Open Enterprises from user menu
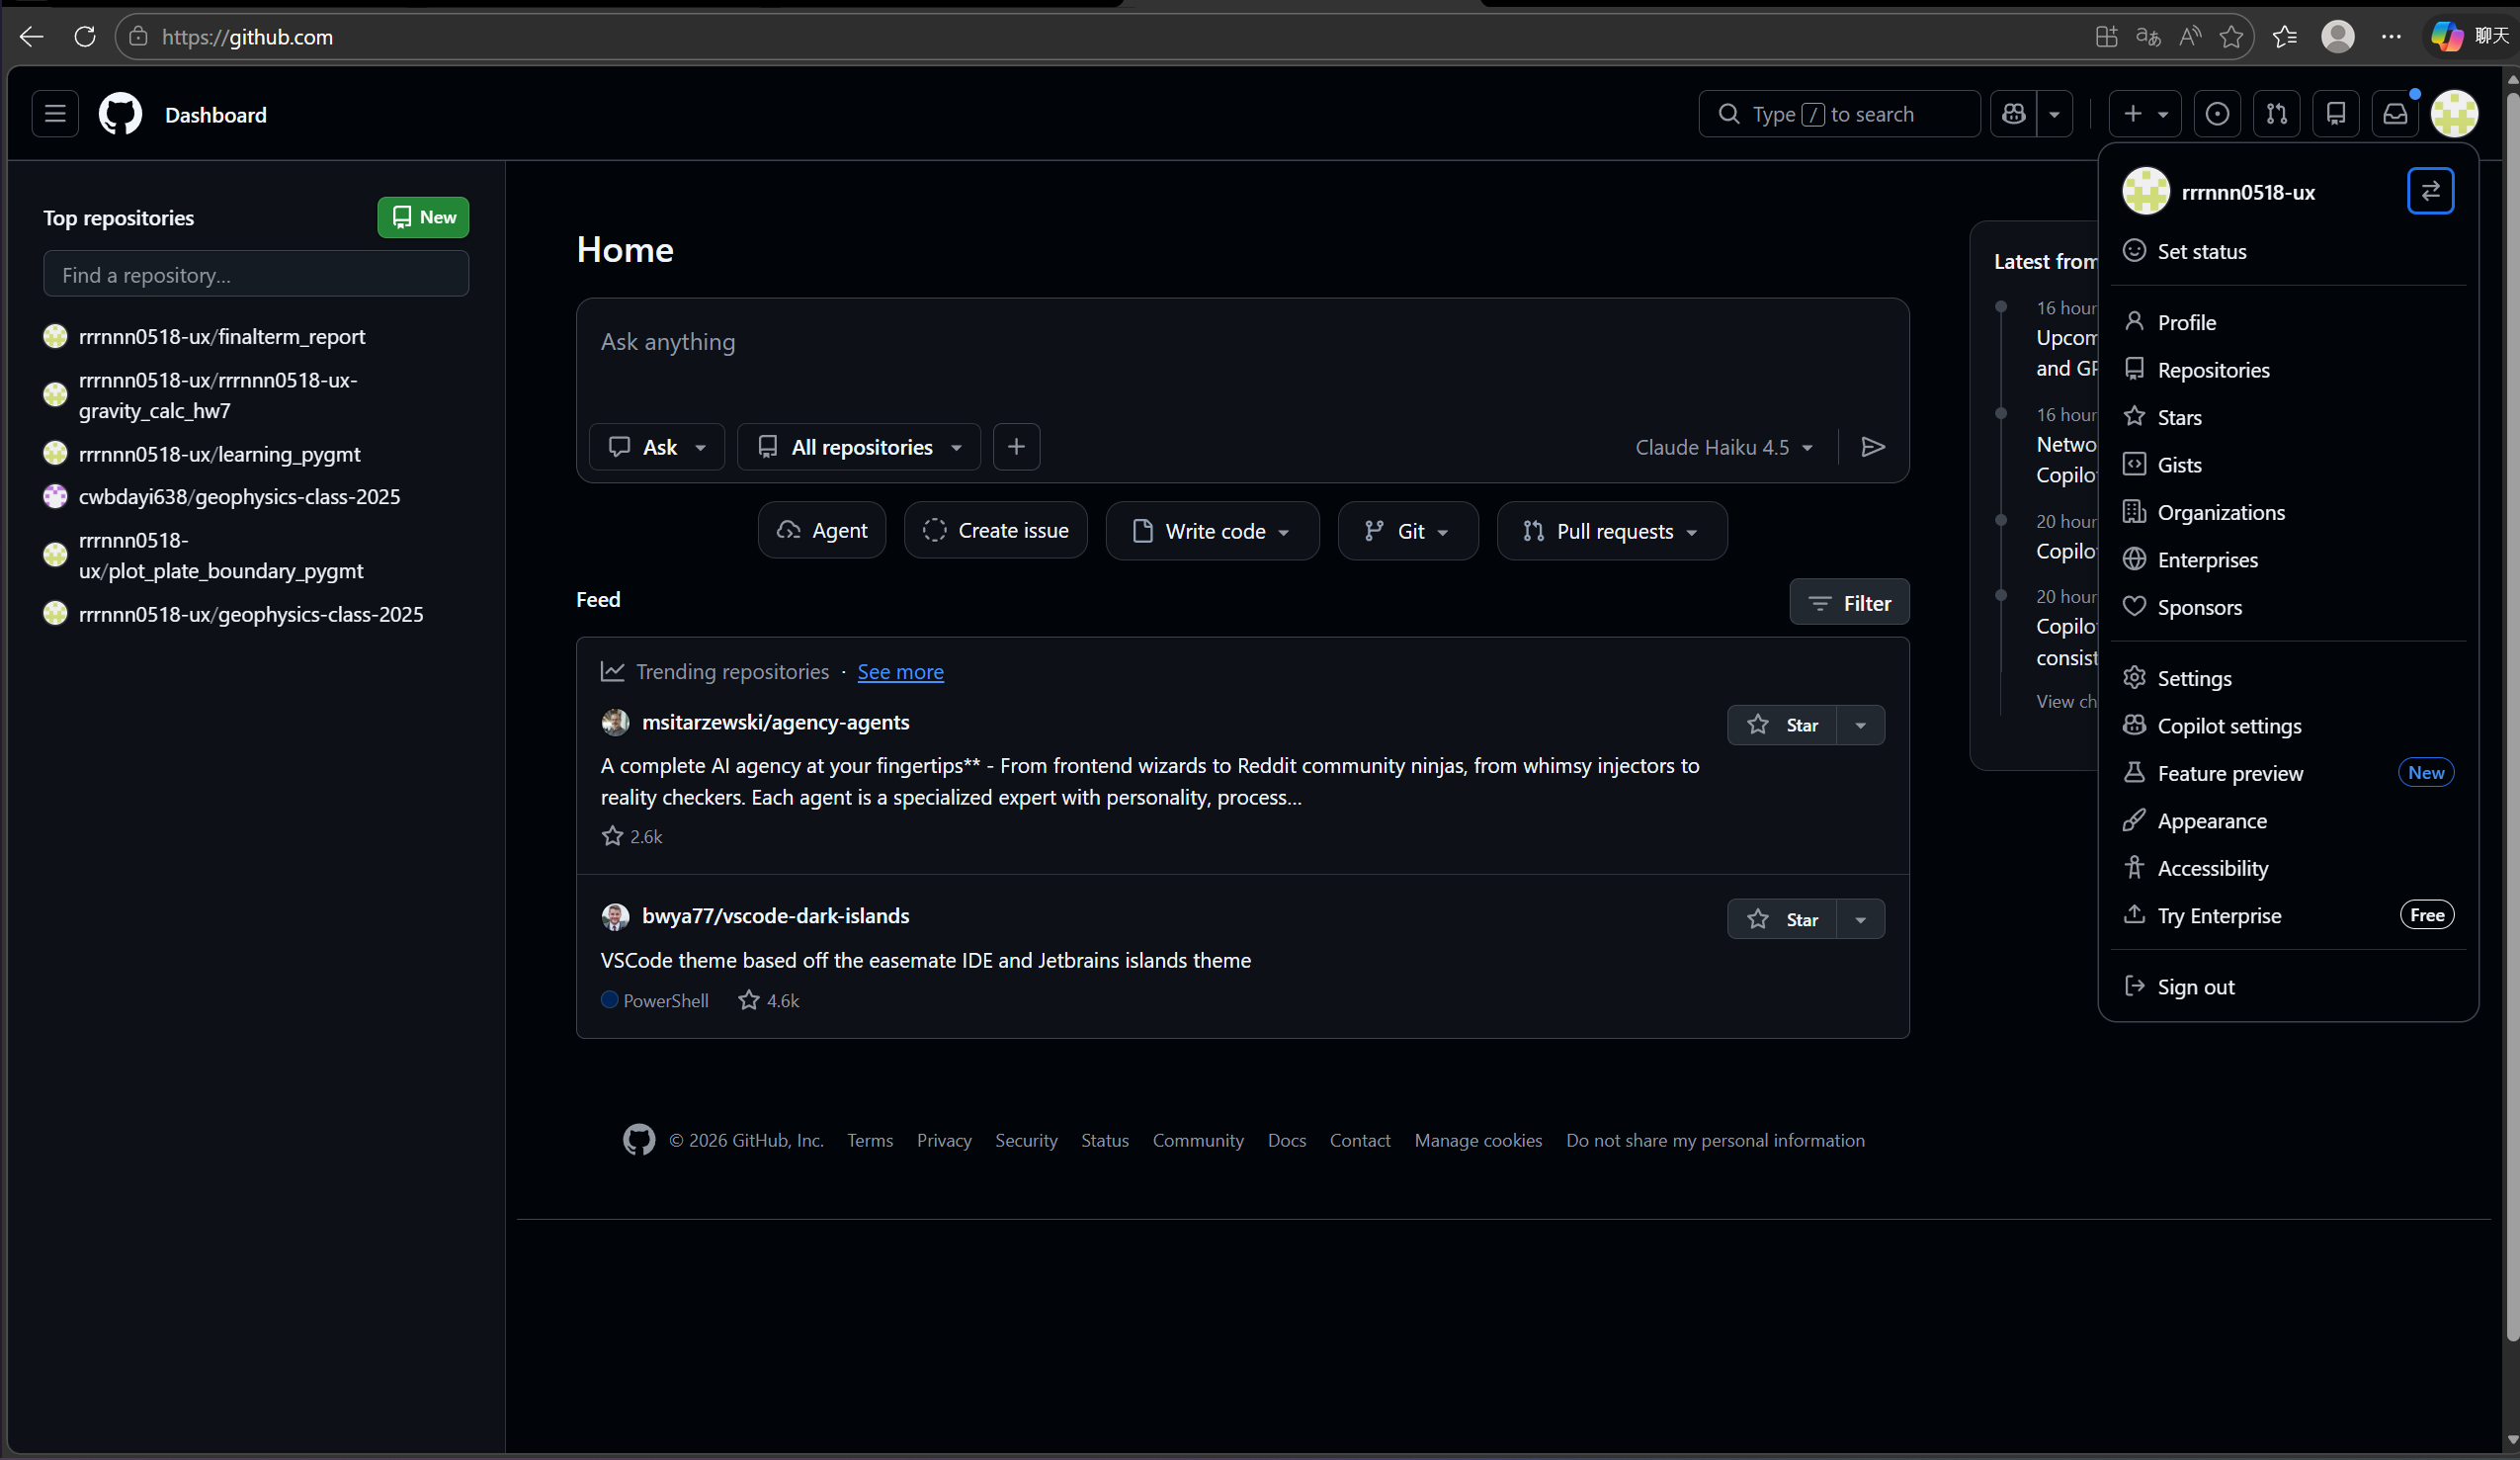2520x1460 pixels. click(2288, 560)
